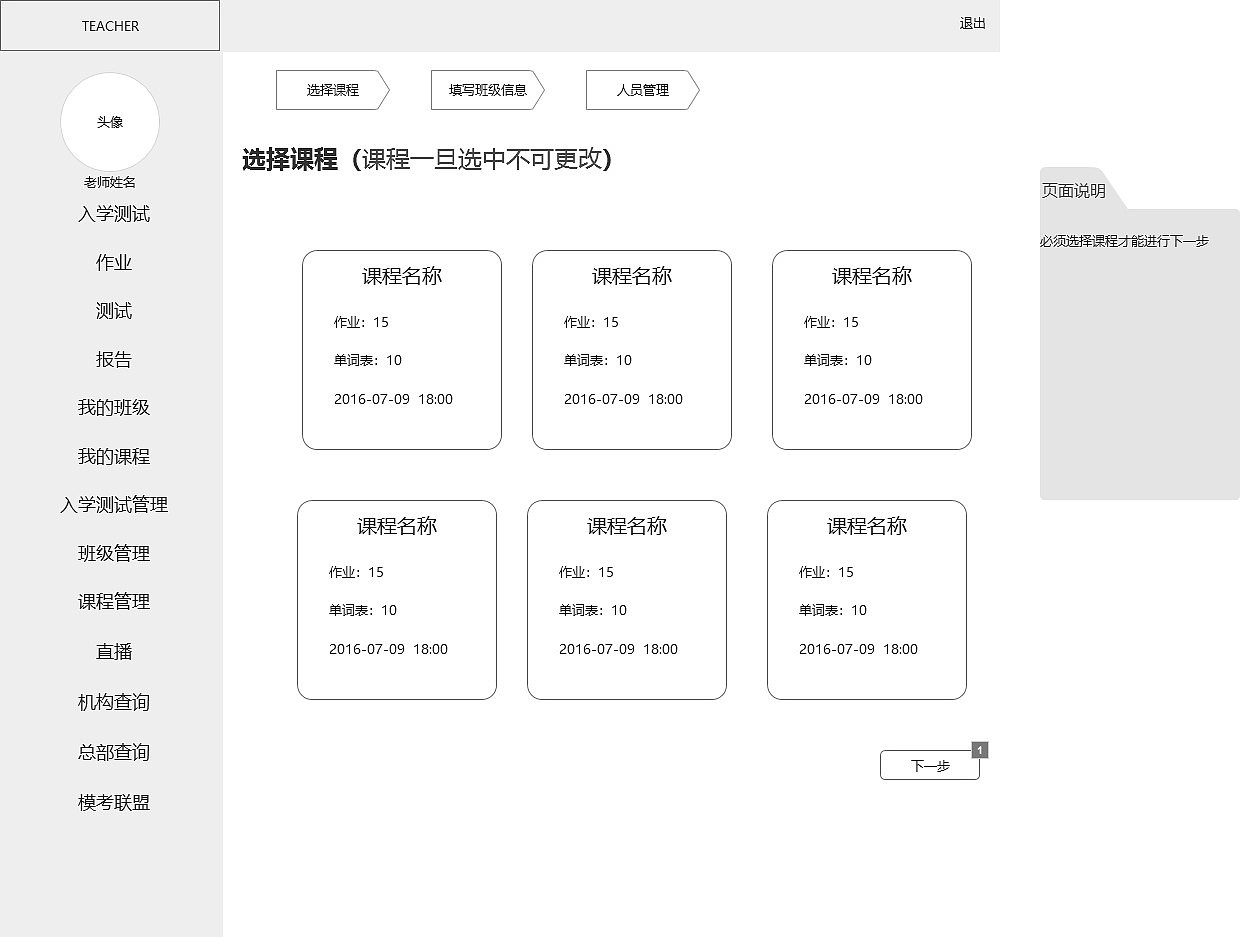This screenshot has width=1240, height=937.
Task: Click the 下一步 button
Action: point(929,765)
